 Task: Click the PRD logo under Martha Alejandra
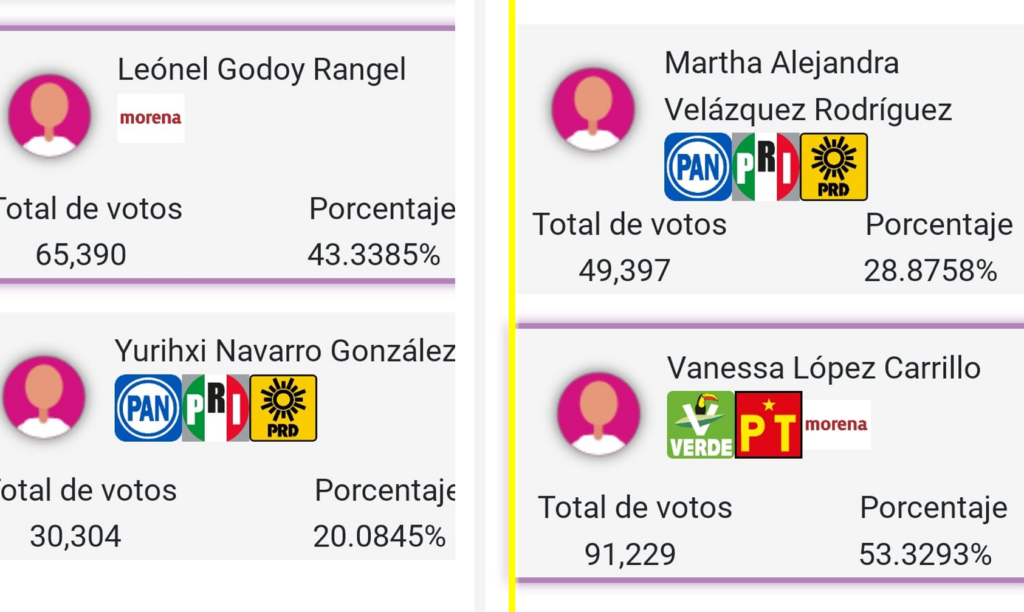click(x=834, y=167)
